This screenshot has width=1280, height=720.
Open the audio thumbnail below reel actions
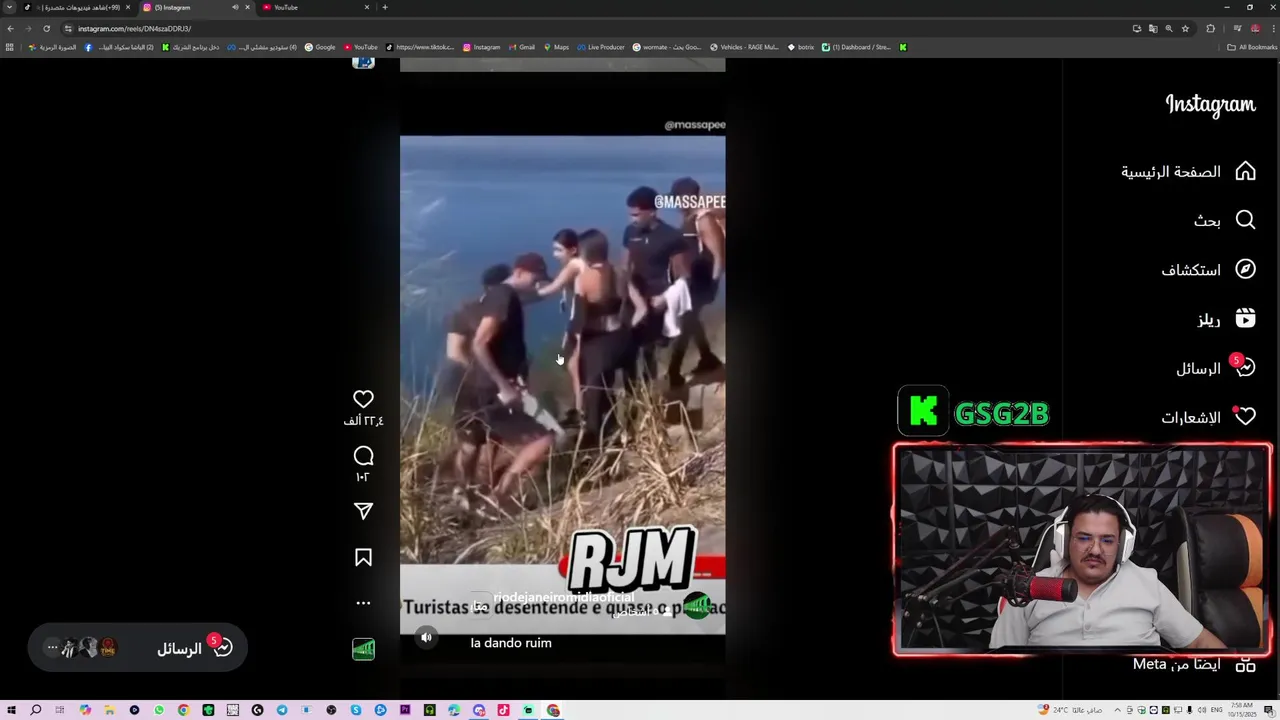coord(363,649)
